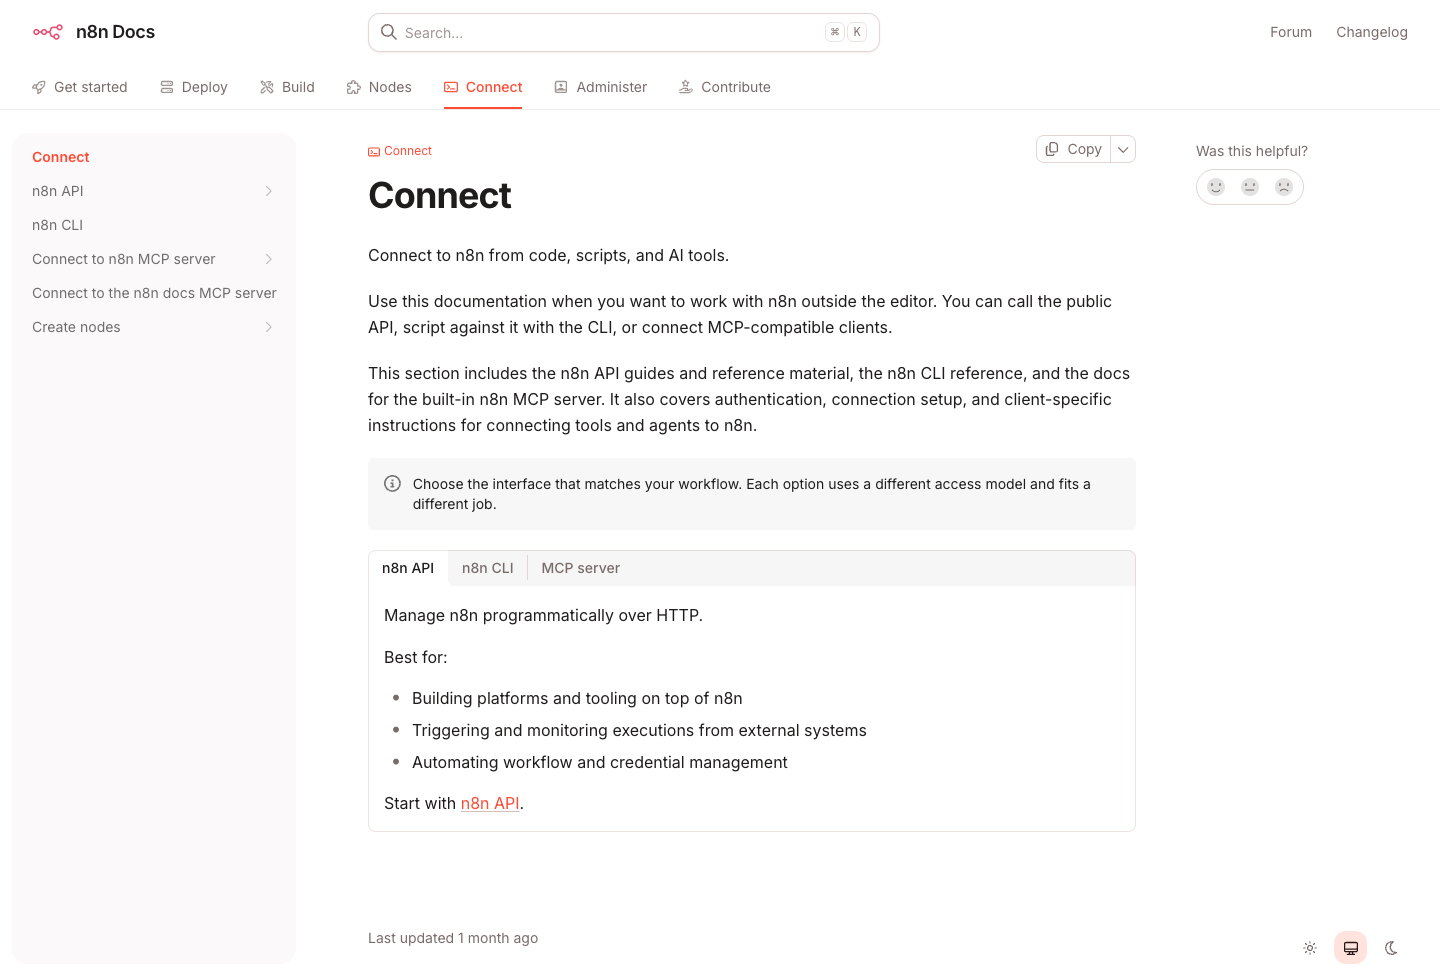This screenshot has width=1440, height=980.
Task: Select the n8n API content tab
Action: pyautogui.click(x=408, y=568)
